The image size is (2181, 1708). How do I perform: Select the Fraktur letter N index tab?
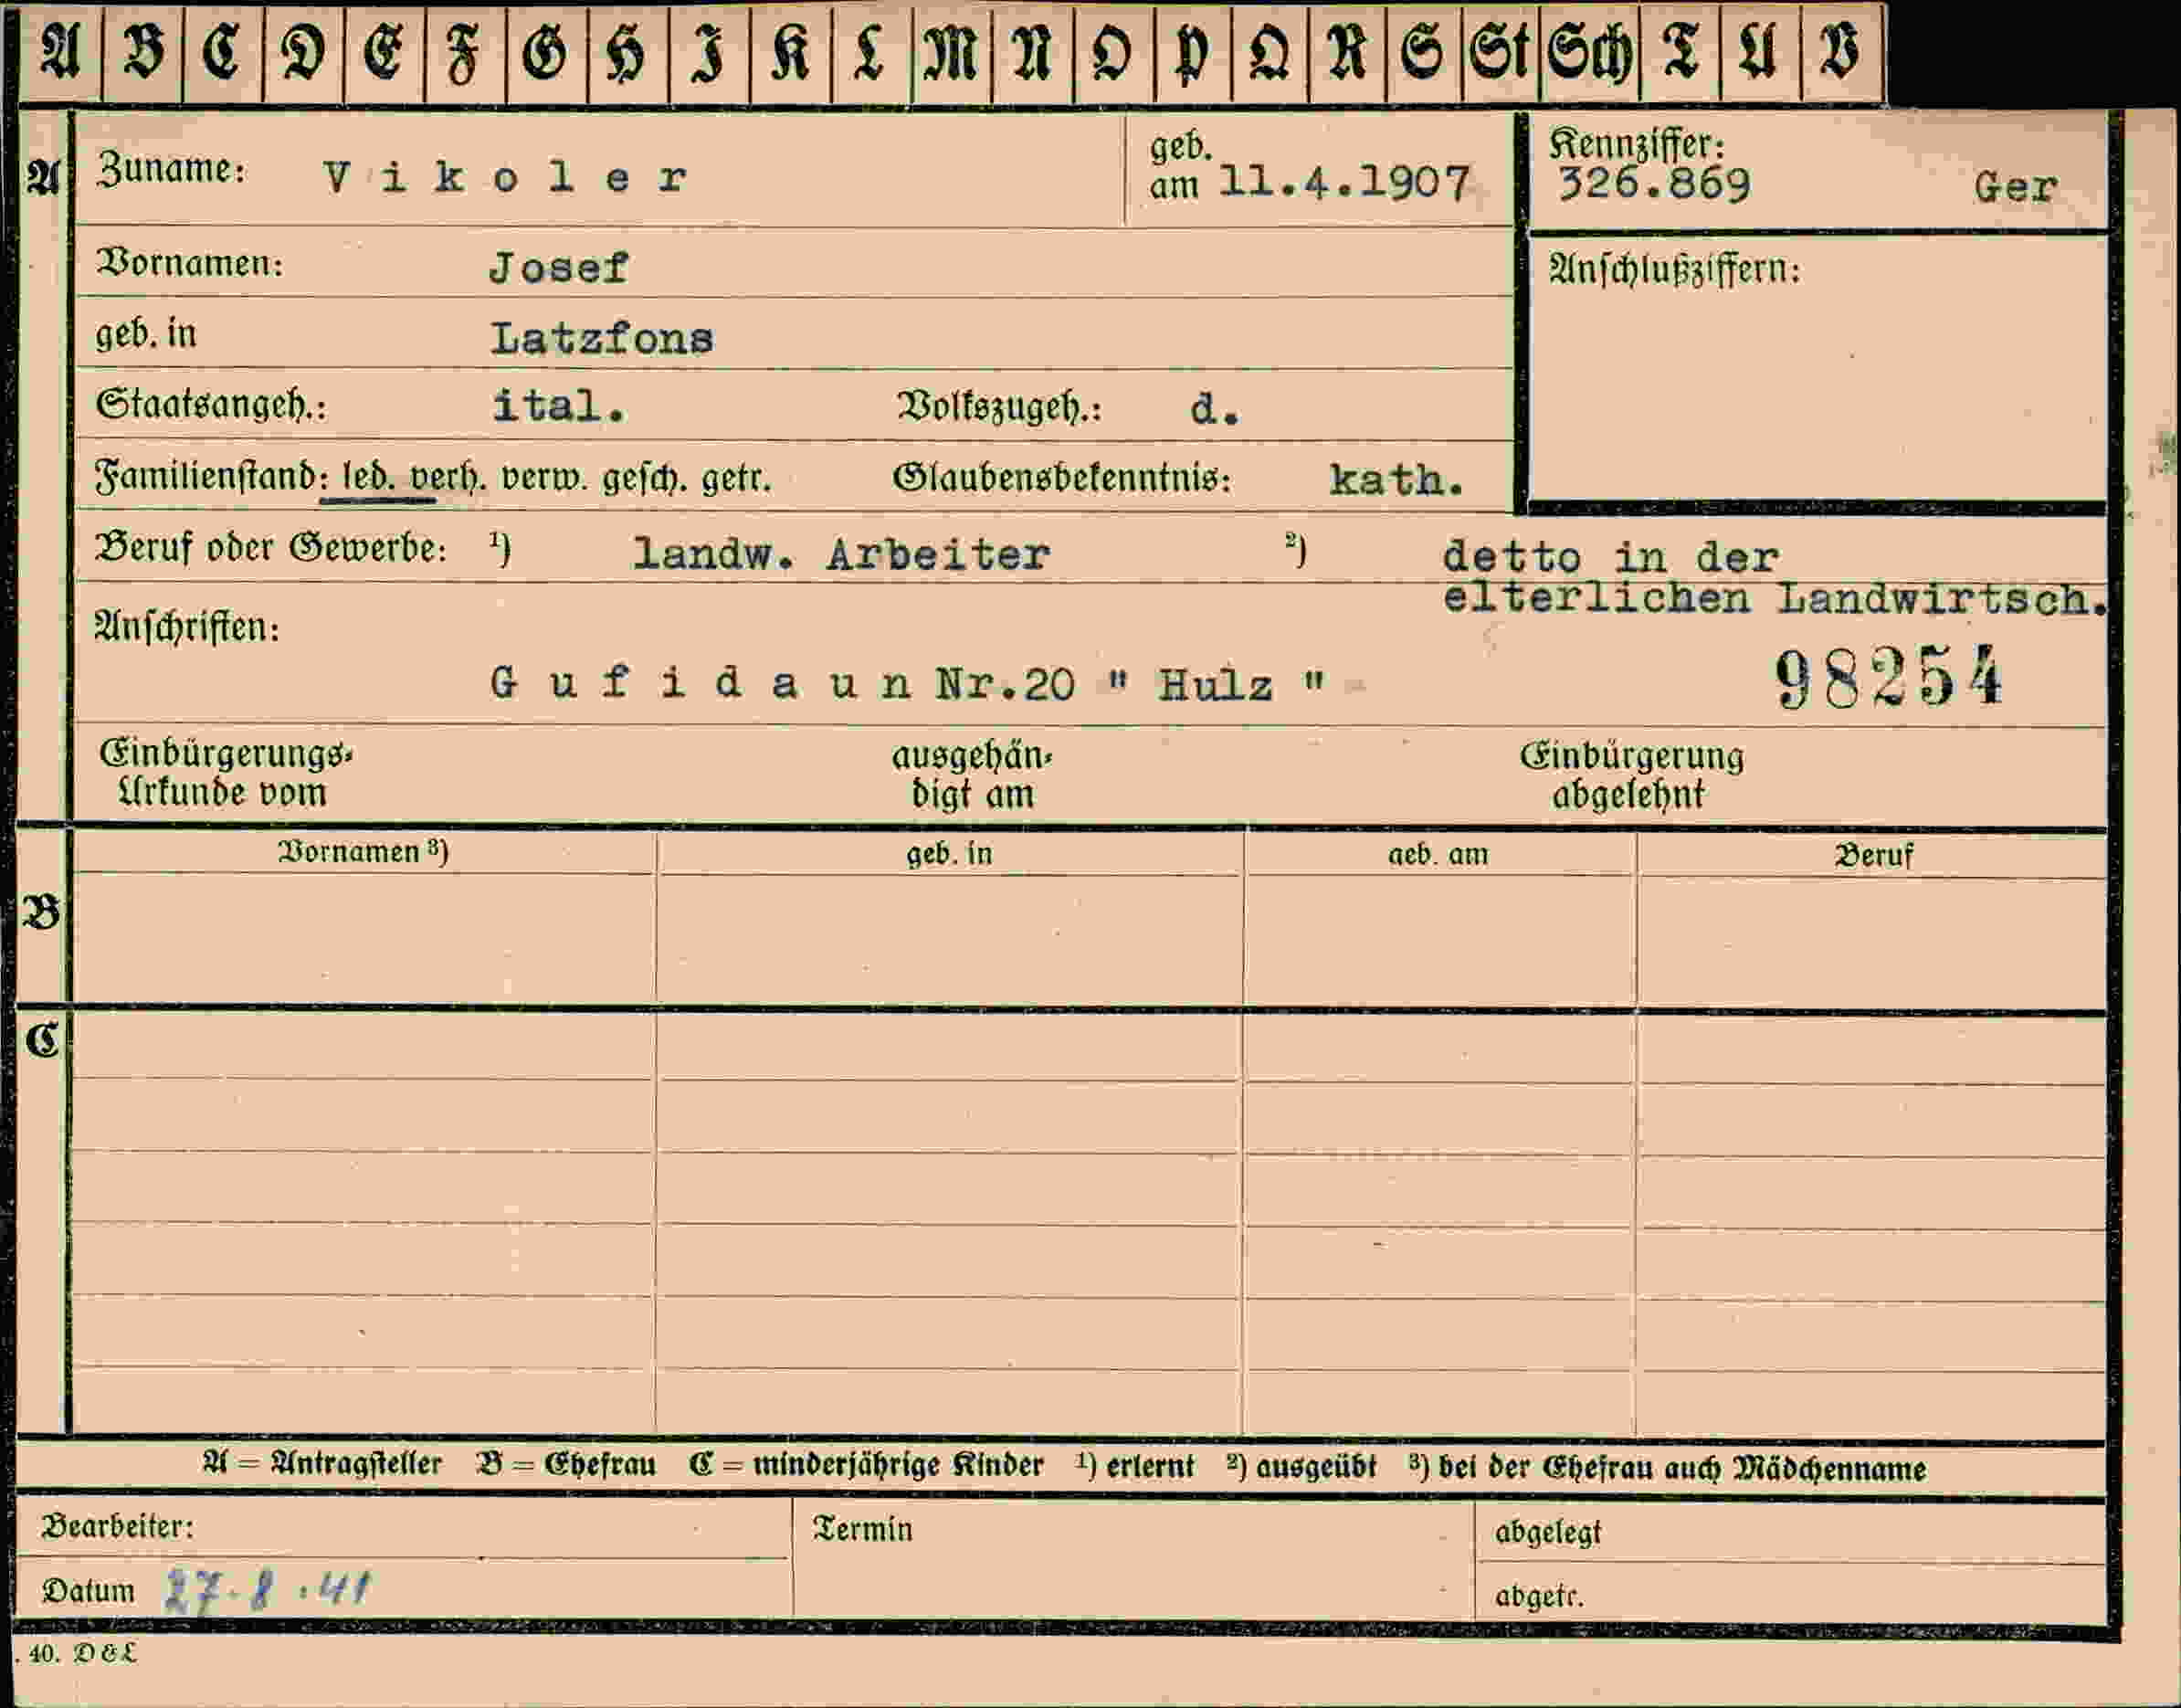pos(1032,53)
